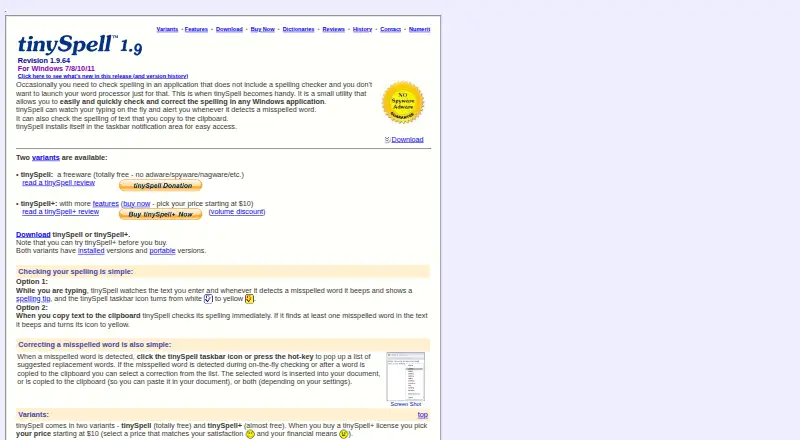This screenshot has width=800, height=440.
Task: Click the tinySpell 1.9 logo
Action: (80, 45)
